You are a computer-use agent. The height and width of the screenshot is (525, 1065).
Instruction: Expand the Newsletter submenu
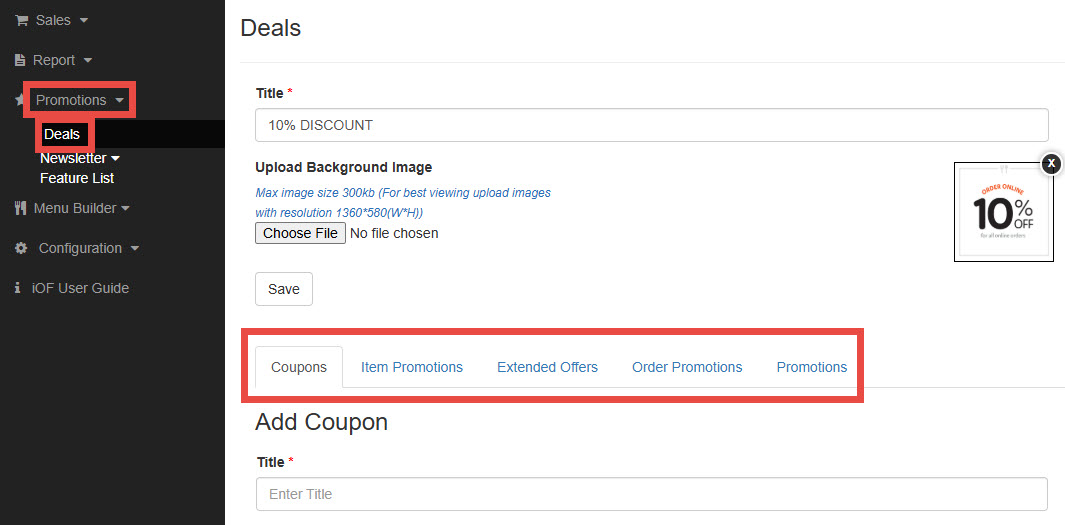80,158
